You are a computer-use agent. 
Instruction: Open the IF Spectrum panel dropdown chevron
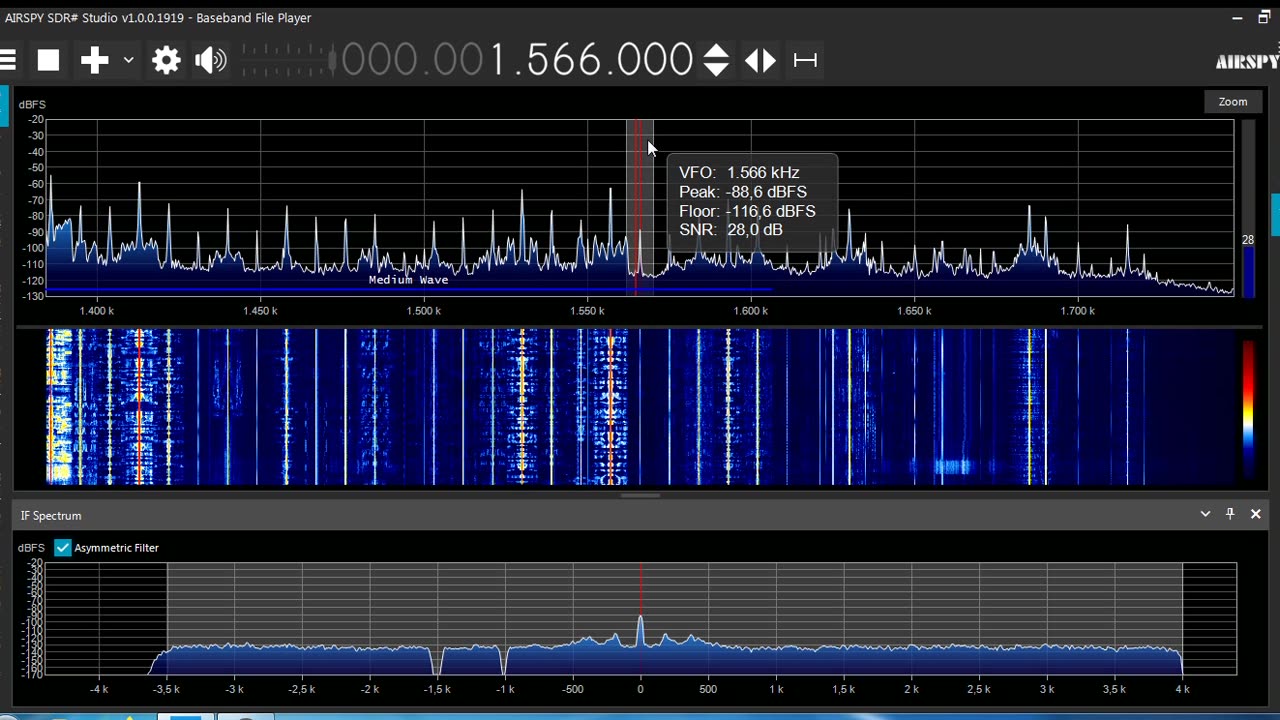[x=1205, y=514]
